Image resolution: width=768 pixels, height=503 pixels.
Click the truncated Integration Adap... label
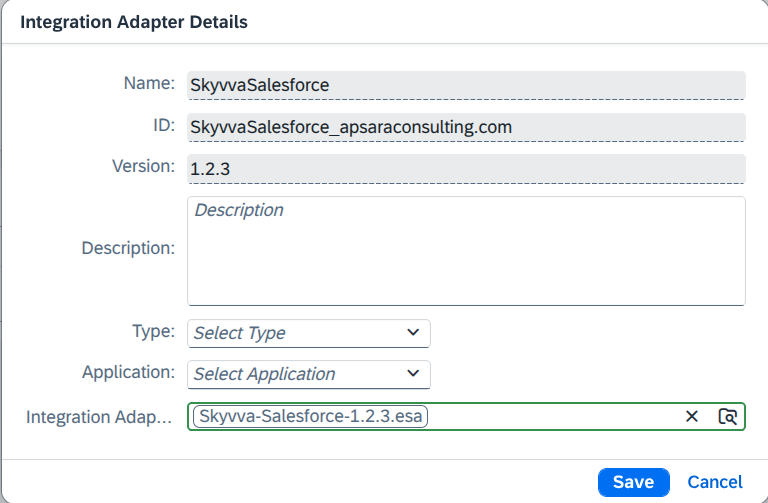pos(99,417)
